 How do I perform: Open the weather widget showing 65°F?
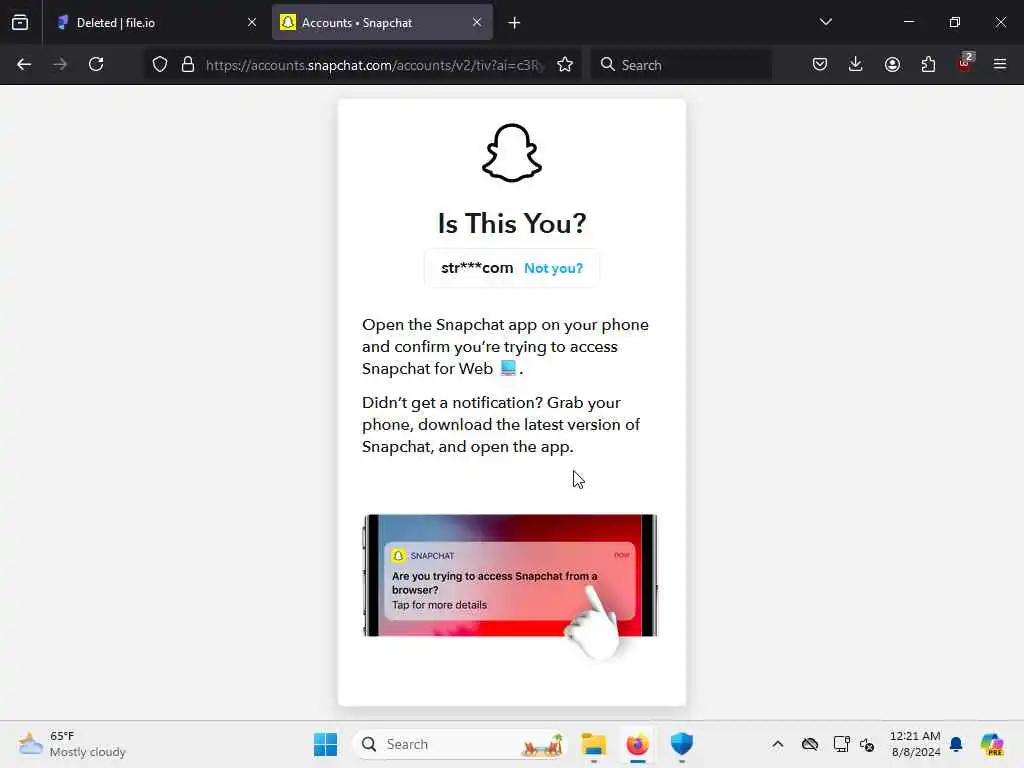coord(72,744)
